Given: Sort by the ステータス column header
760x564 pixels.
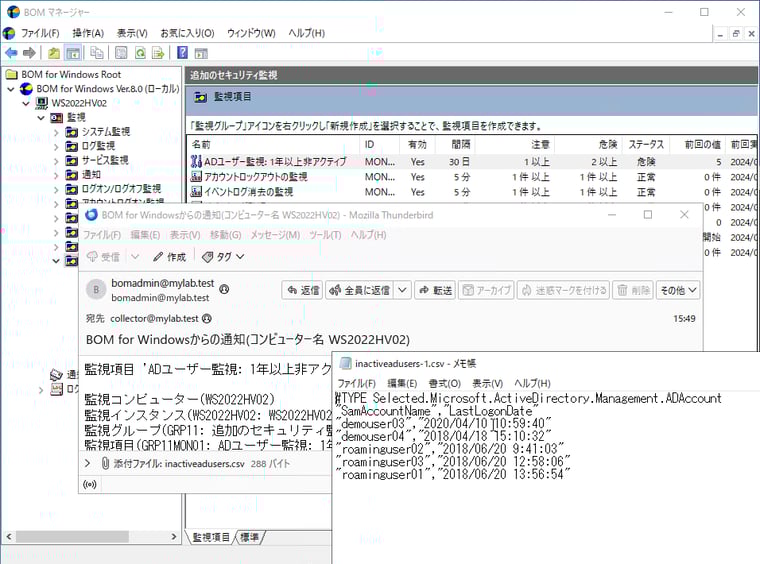Looking at the screenshot, I should click(646, 144).
